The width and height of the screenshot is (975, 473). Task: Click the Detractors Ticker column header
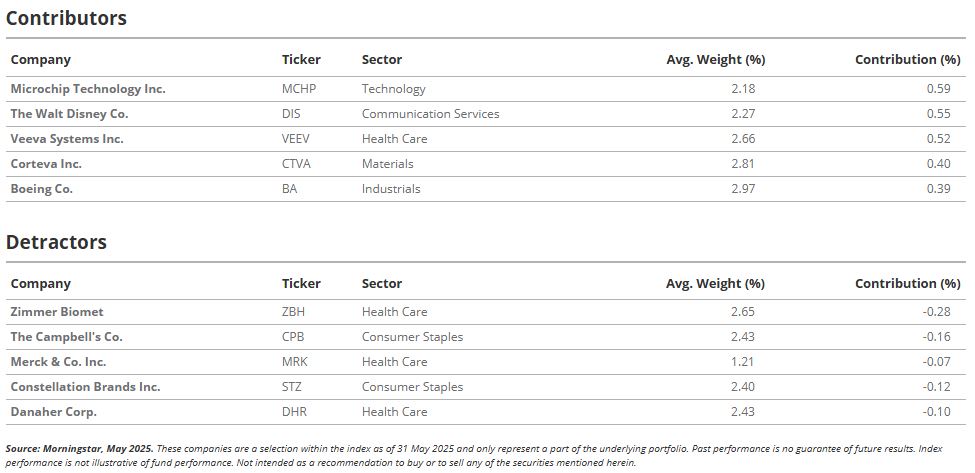tap(301, 283)
